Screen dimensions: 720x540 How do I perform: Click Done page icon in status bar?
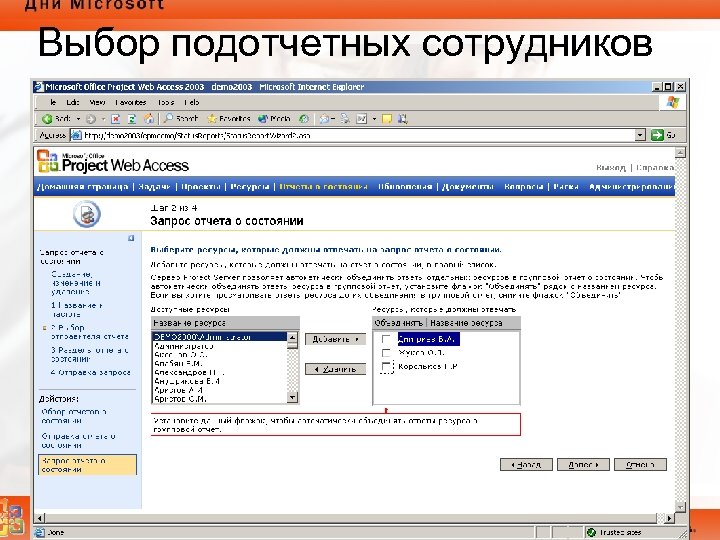(40, 532)
